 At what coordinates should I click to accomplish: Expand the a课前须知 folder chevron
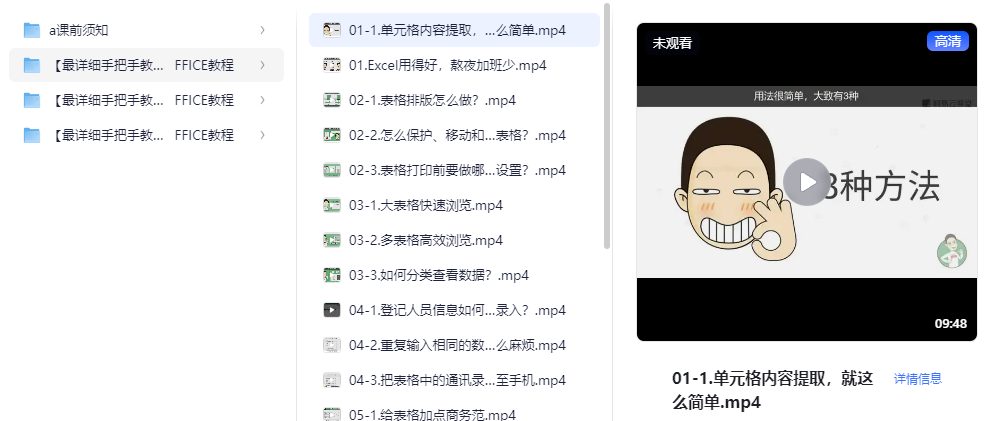coord(262,30)
